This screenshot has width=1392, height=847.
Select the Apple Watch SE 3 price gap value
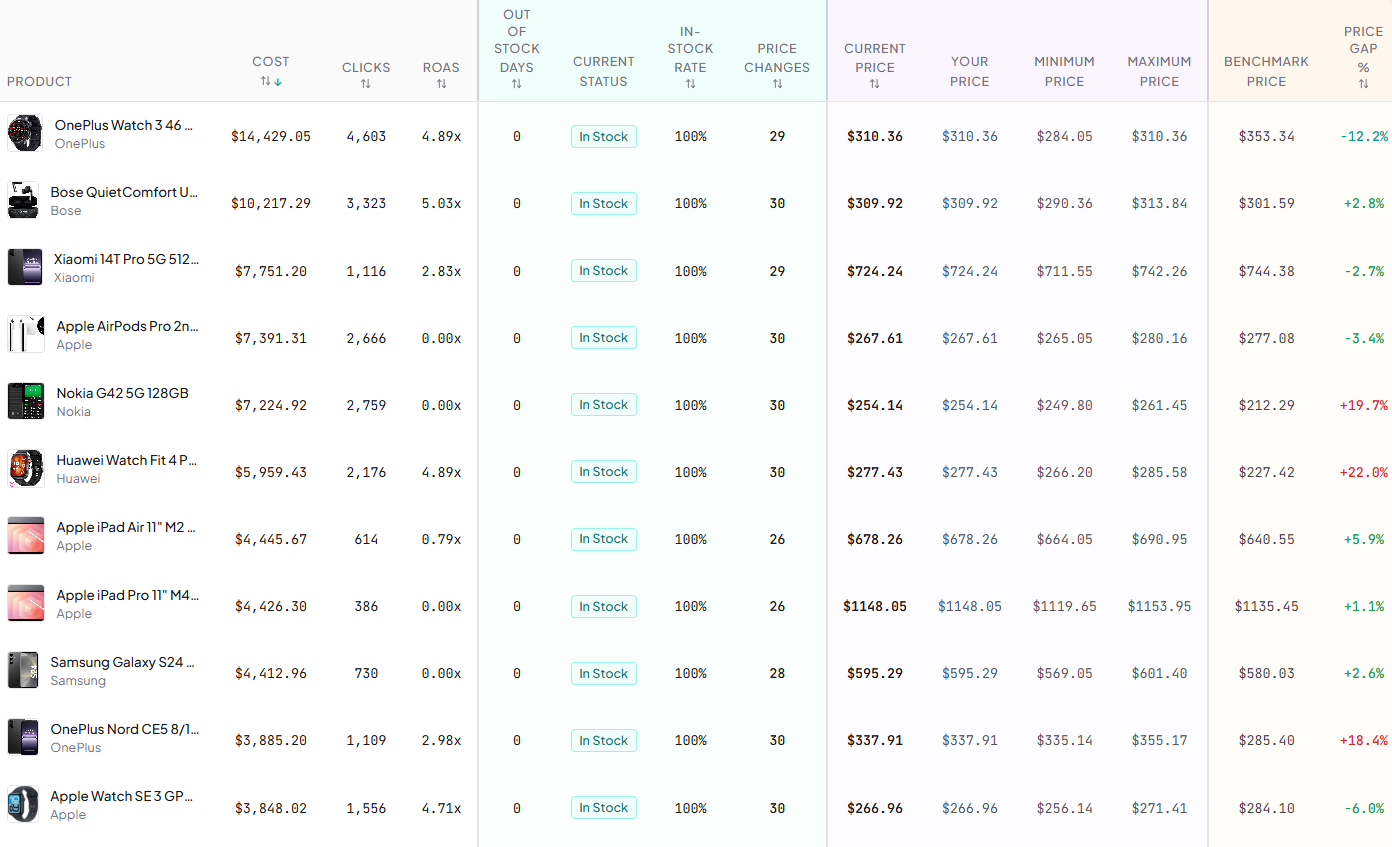click(x=1363, y=807)
